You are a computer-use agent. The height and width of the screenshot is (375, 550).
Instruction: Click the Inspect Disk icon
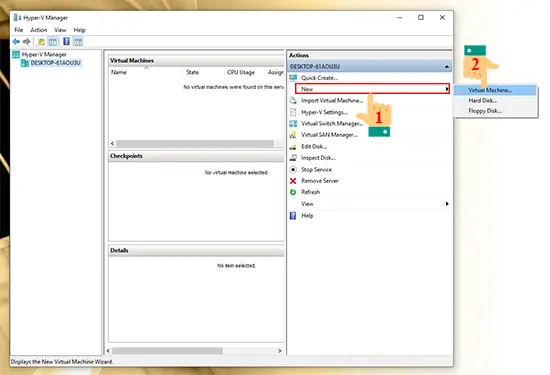[x=293, y=158]
